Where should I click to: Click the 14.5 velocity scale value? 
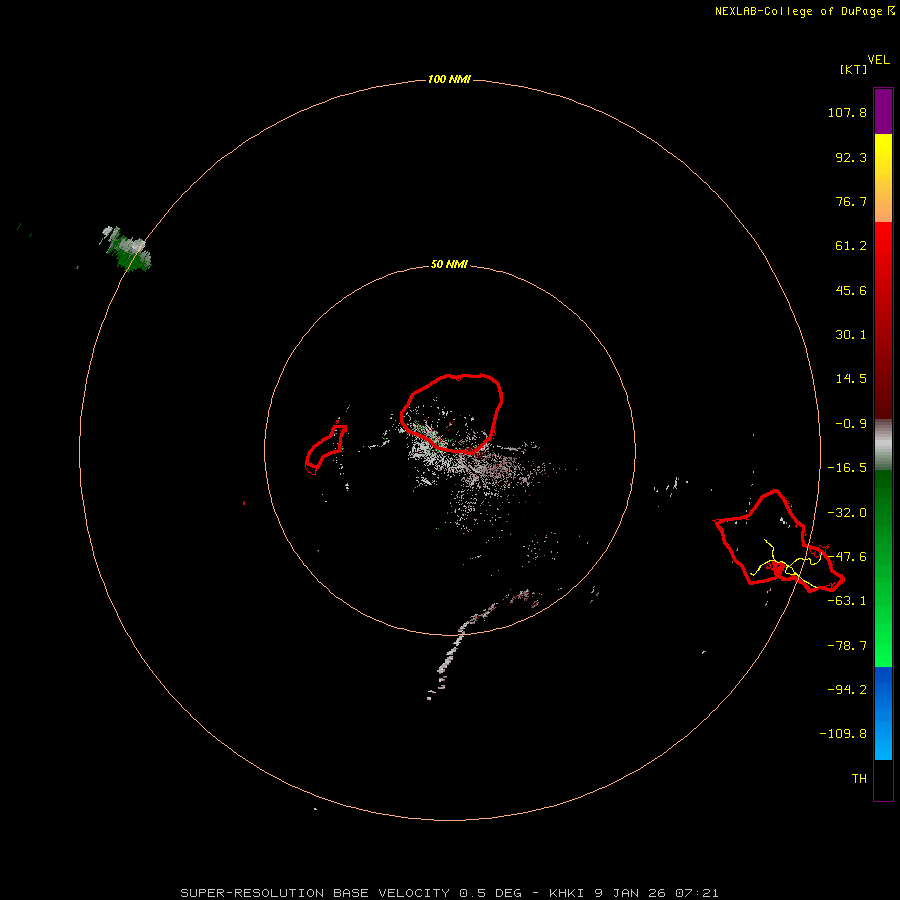pyautogui.click(x=851, y=379)
